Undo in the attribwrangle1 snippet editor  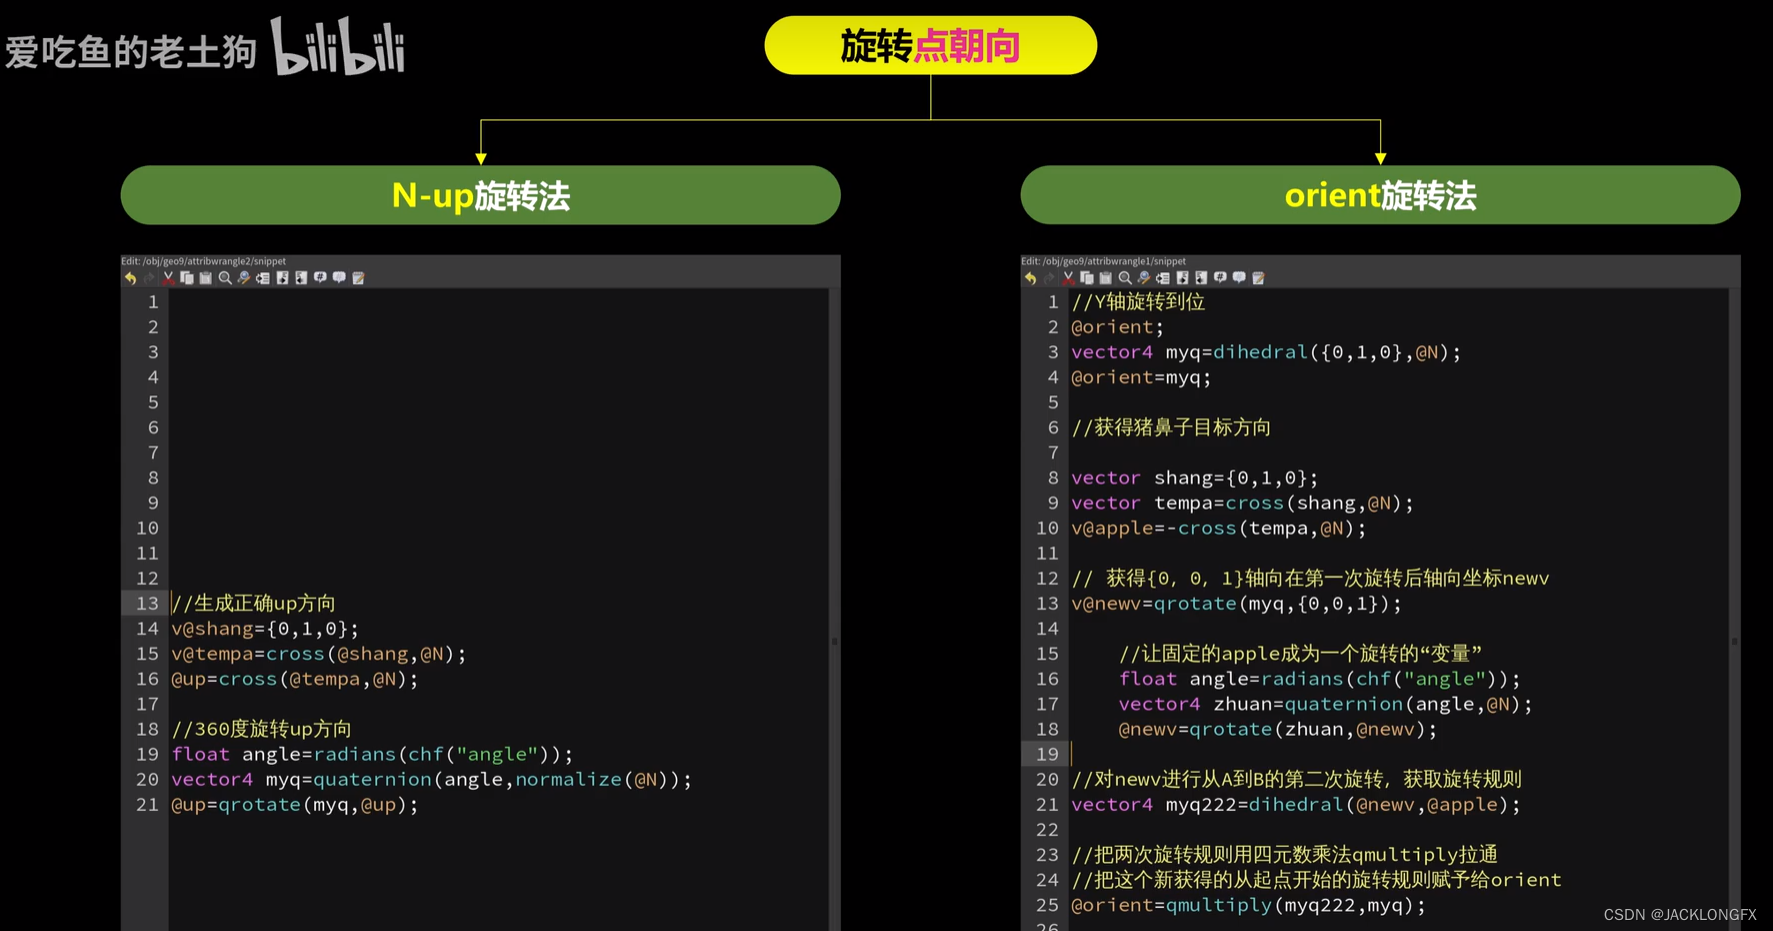[x=1030, y=278]
